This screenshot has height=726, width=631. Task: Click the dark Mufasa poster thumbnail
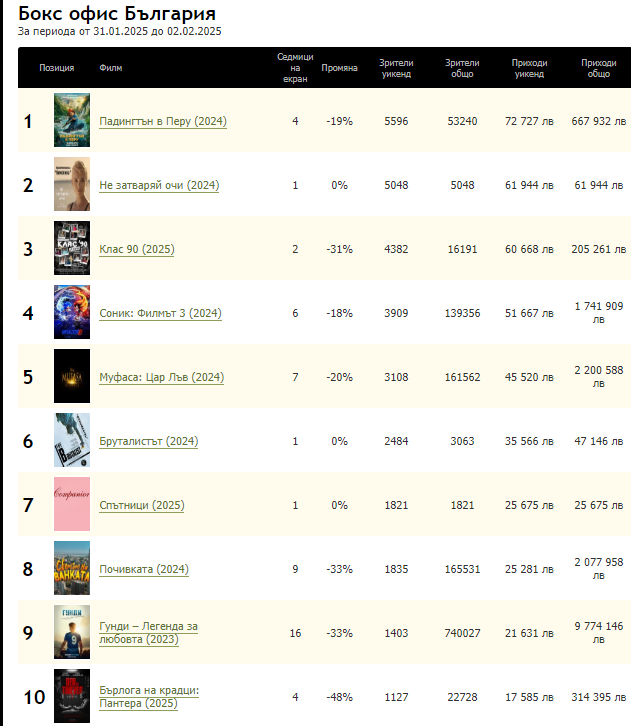point(72,377)
